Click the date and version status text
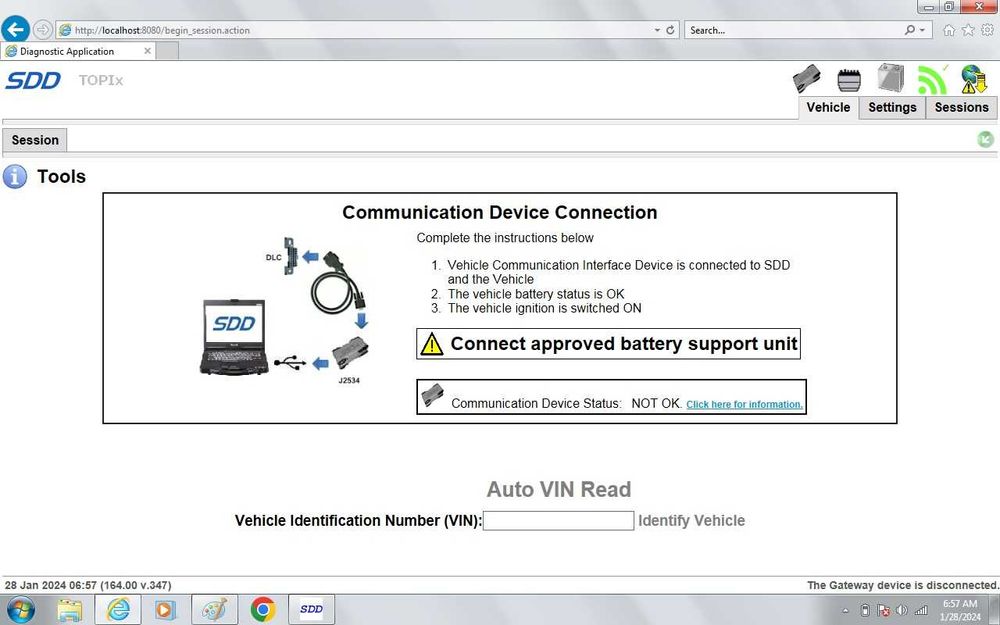 point(88,585)
